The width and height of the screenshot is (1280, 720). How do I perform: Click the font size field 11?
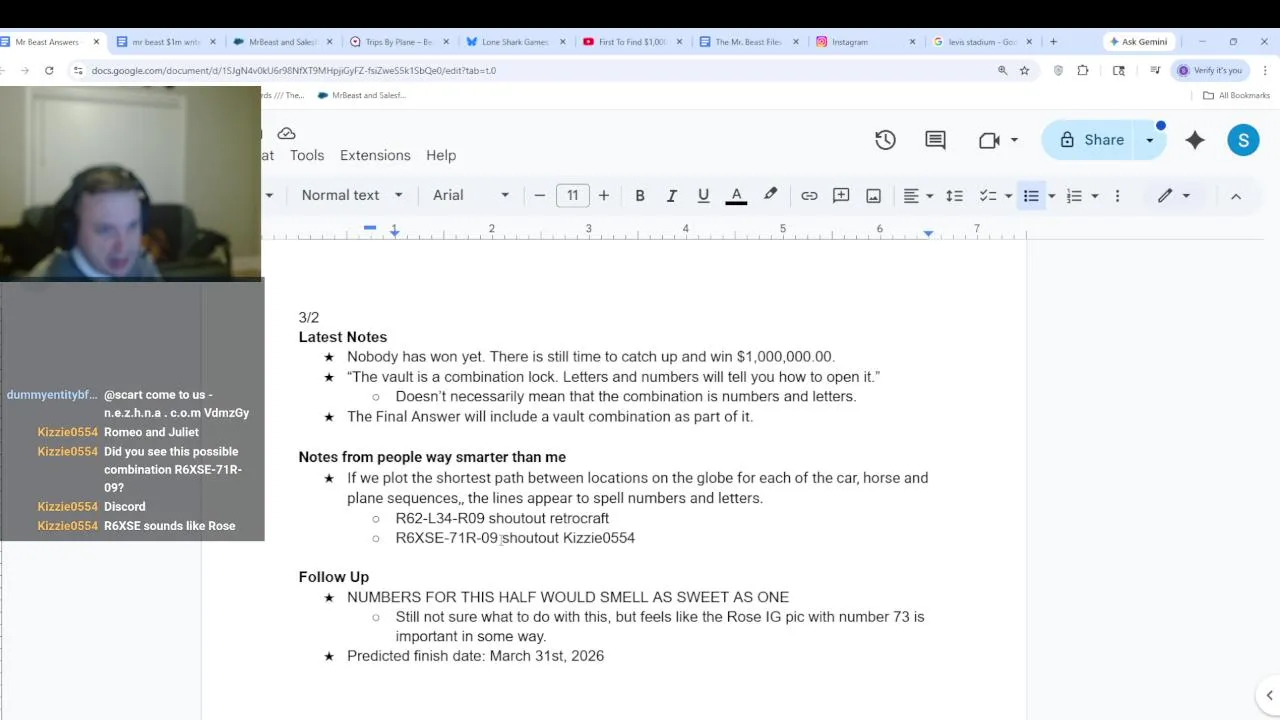click(573, 195)
